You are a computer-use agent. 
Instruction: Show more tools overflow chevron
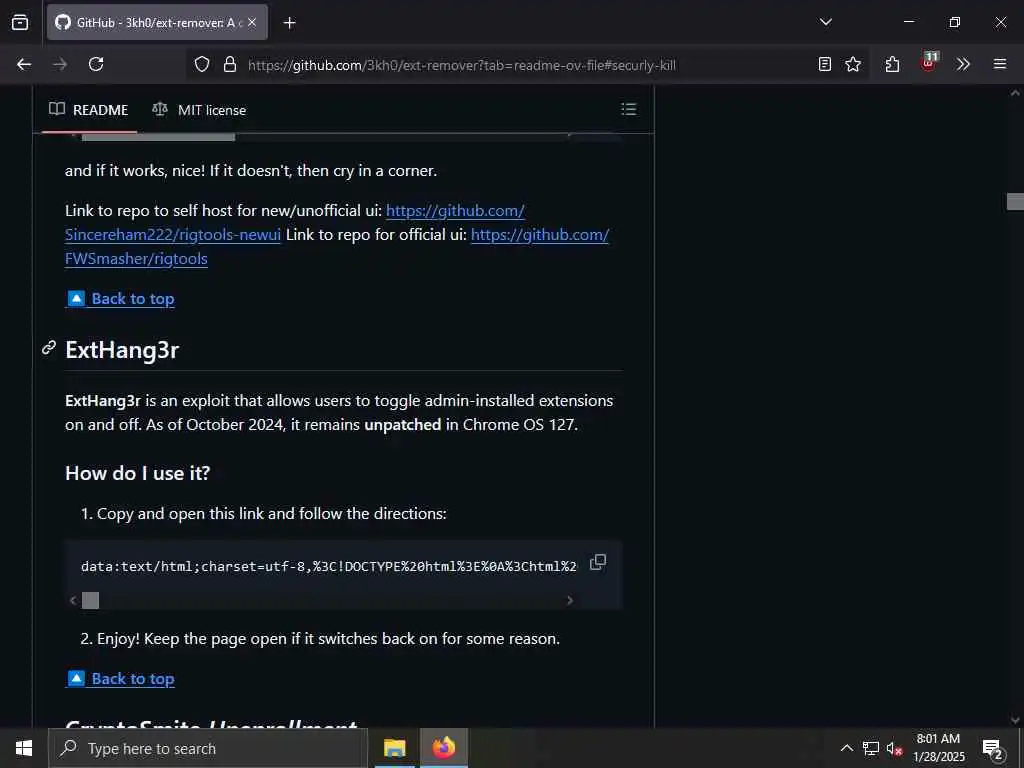click(963, 64)
